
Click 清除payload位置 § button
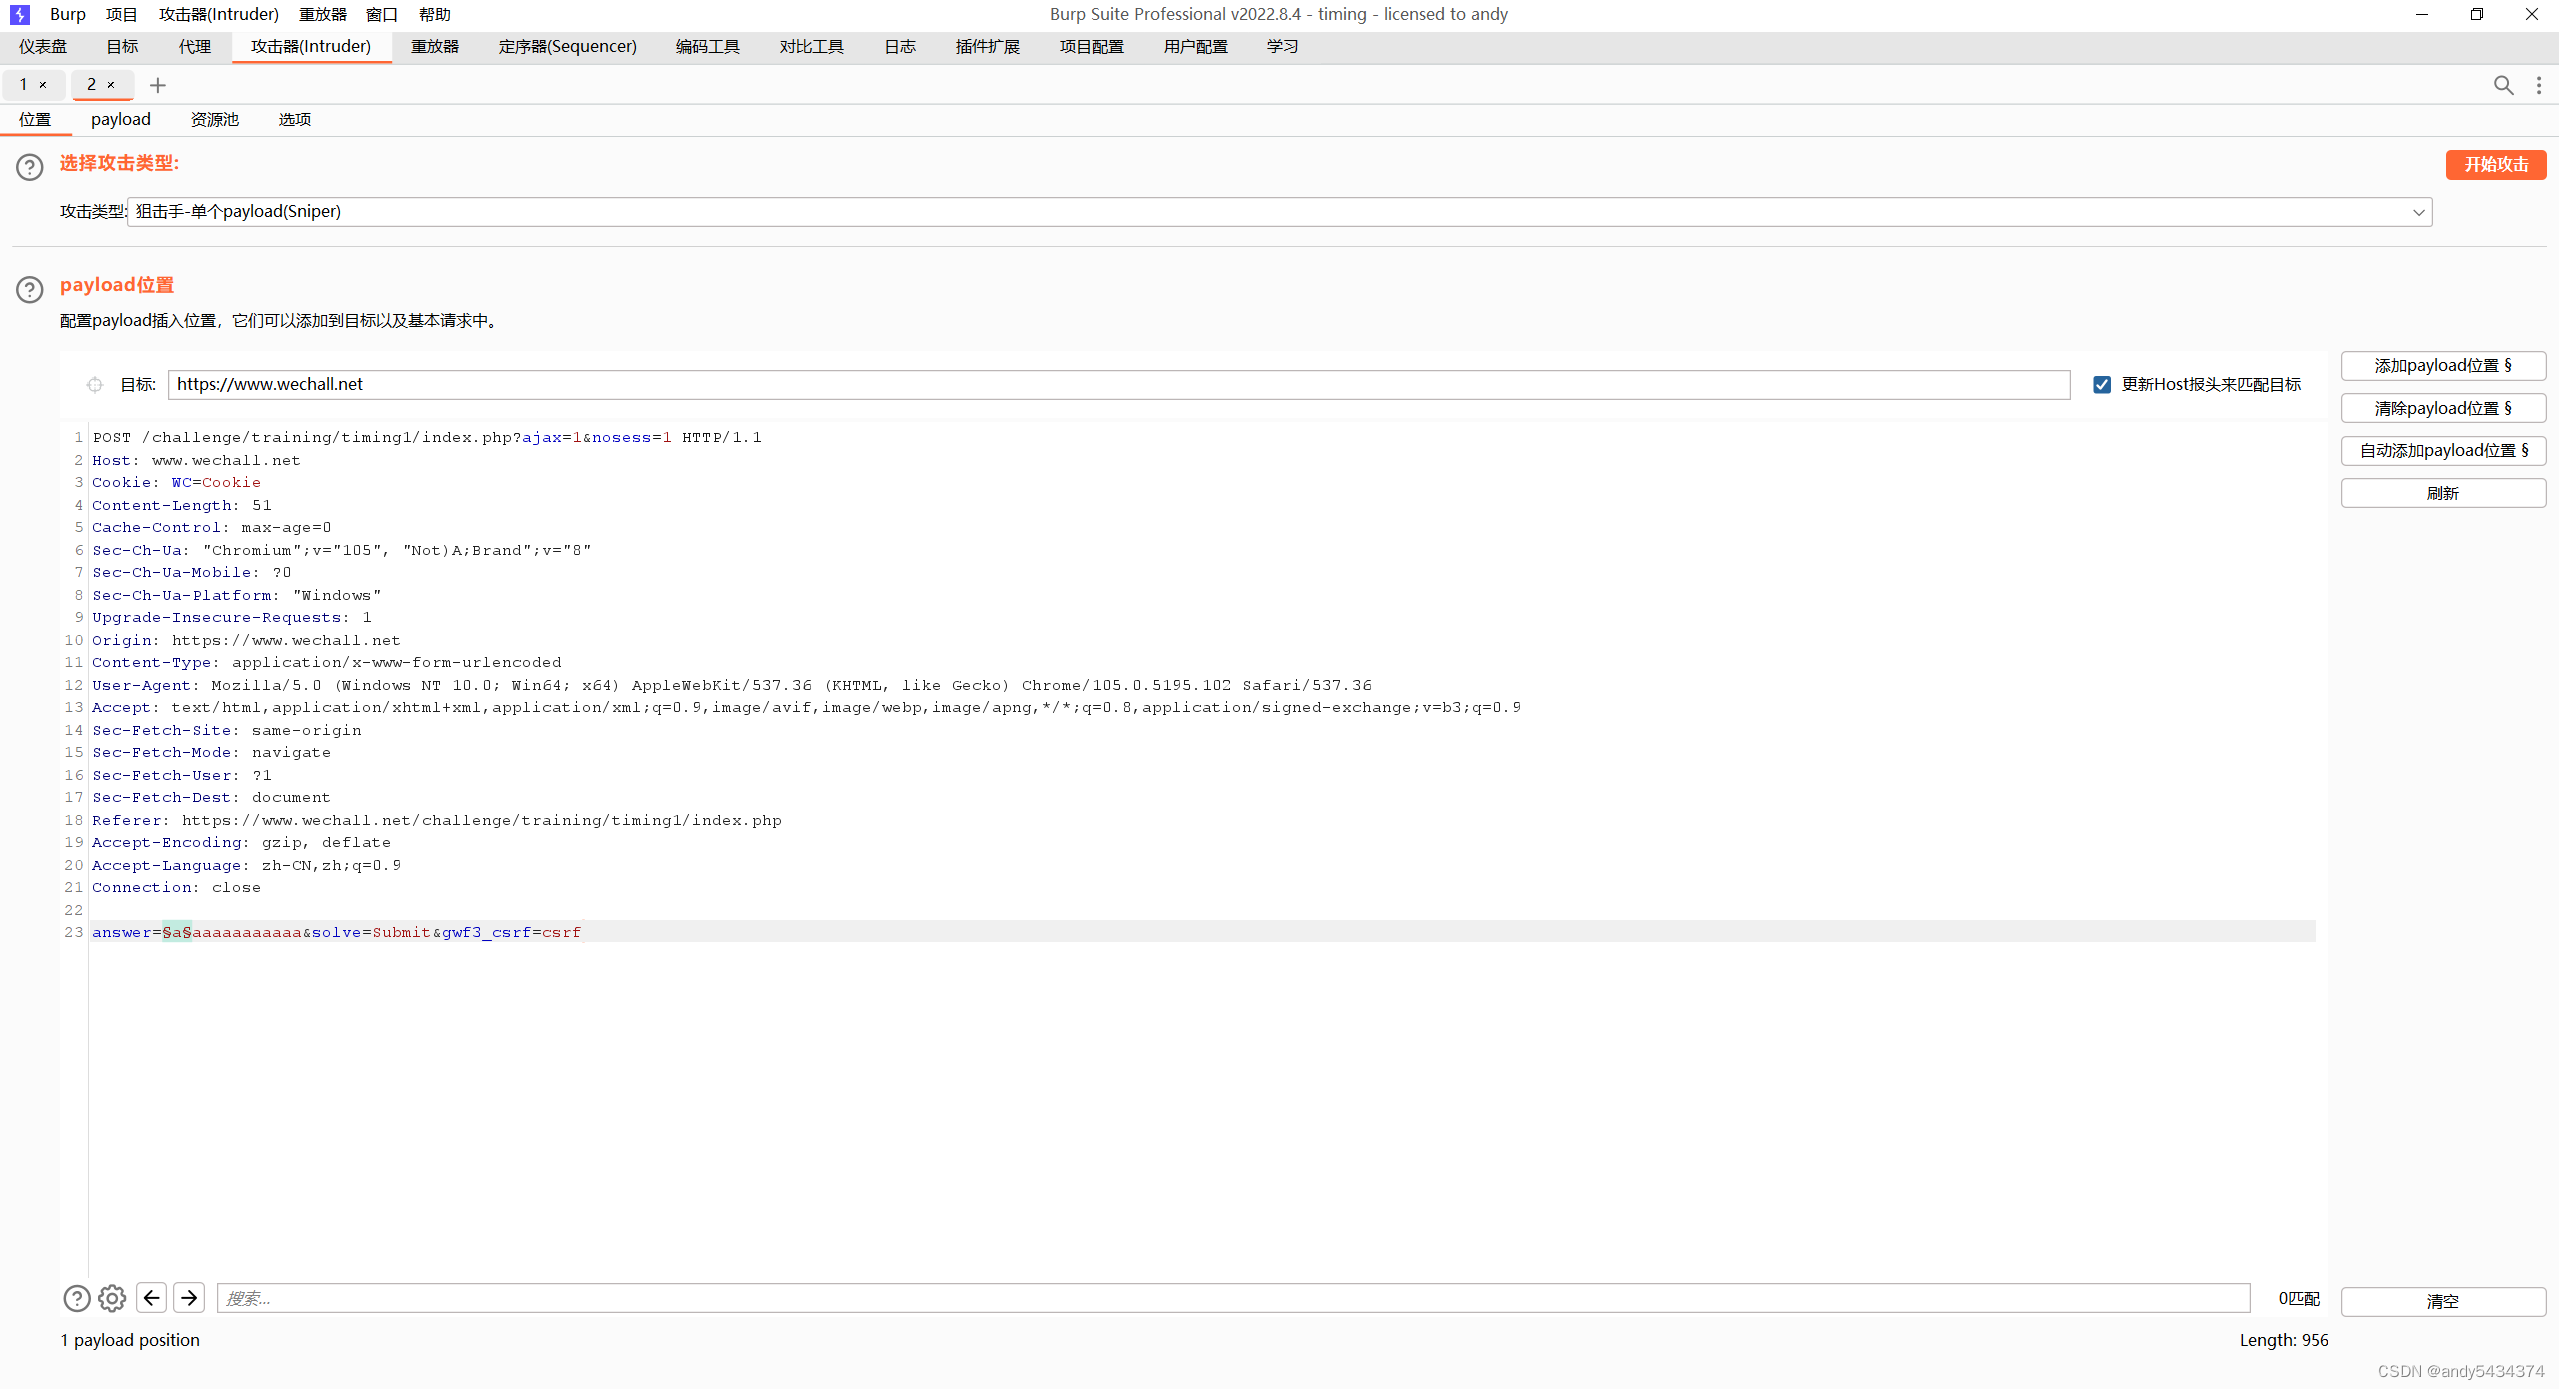(2443, 408)
